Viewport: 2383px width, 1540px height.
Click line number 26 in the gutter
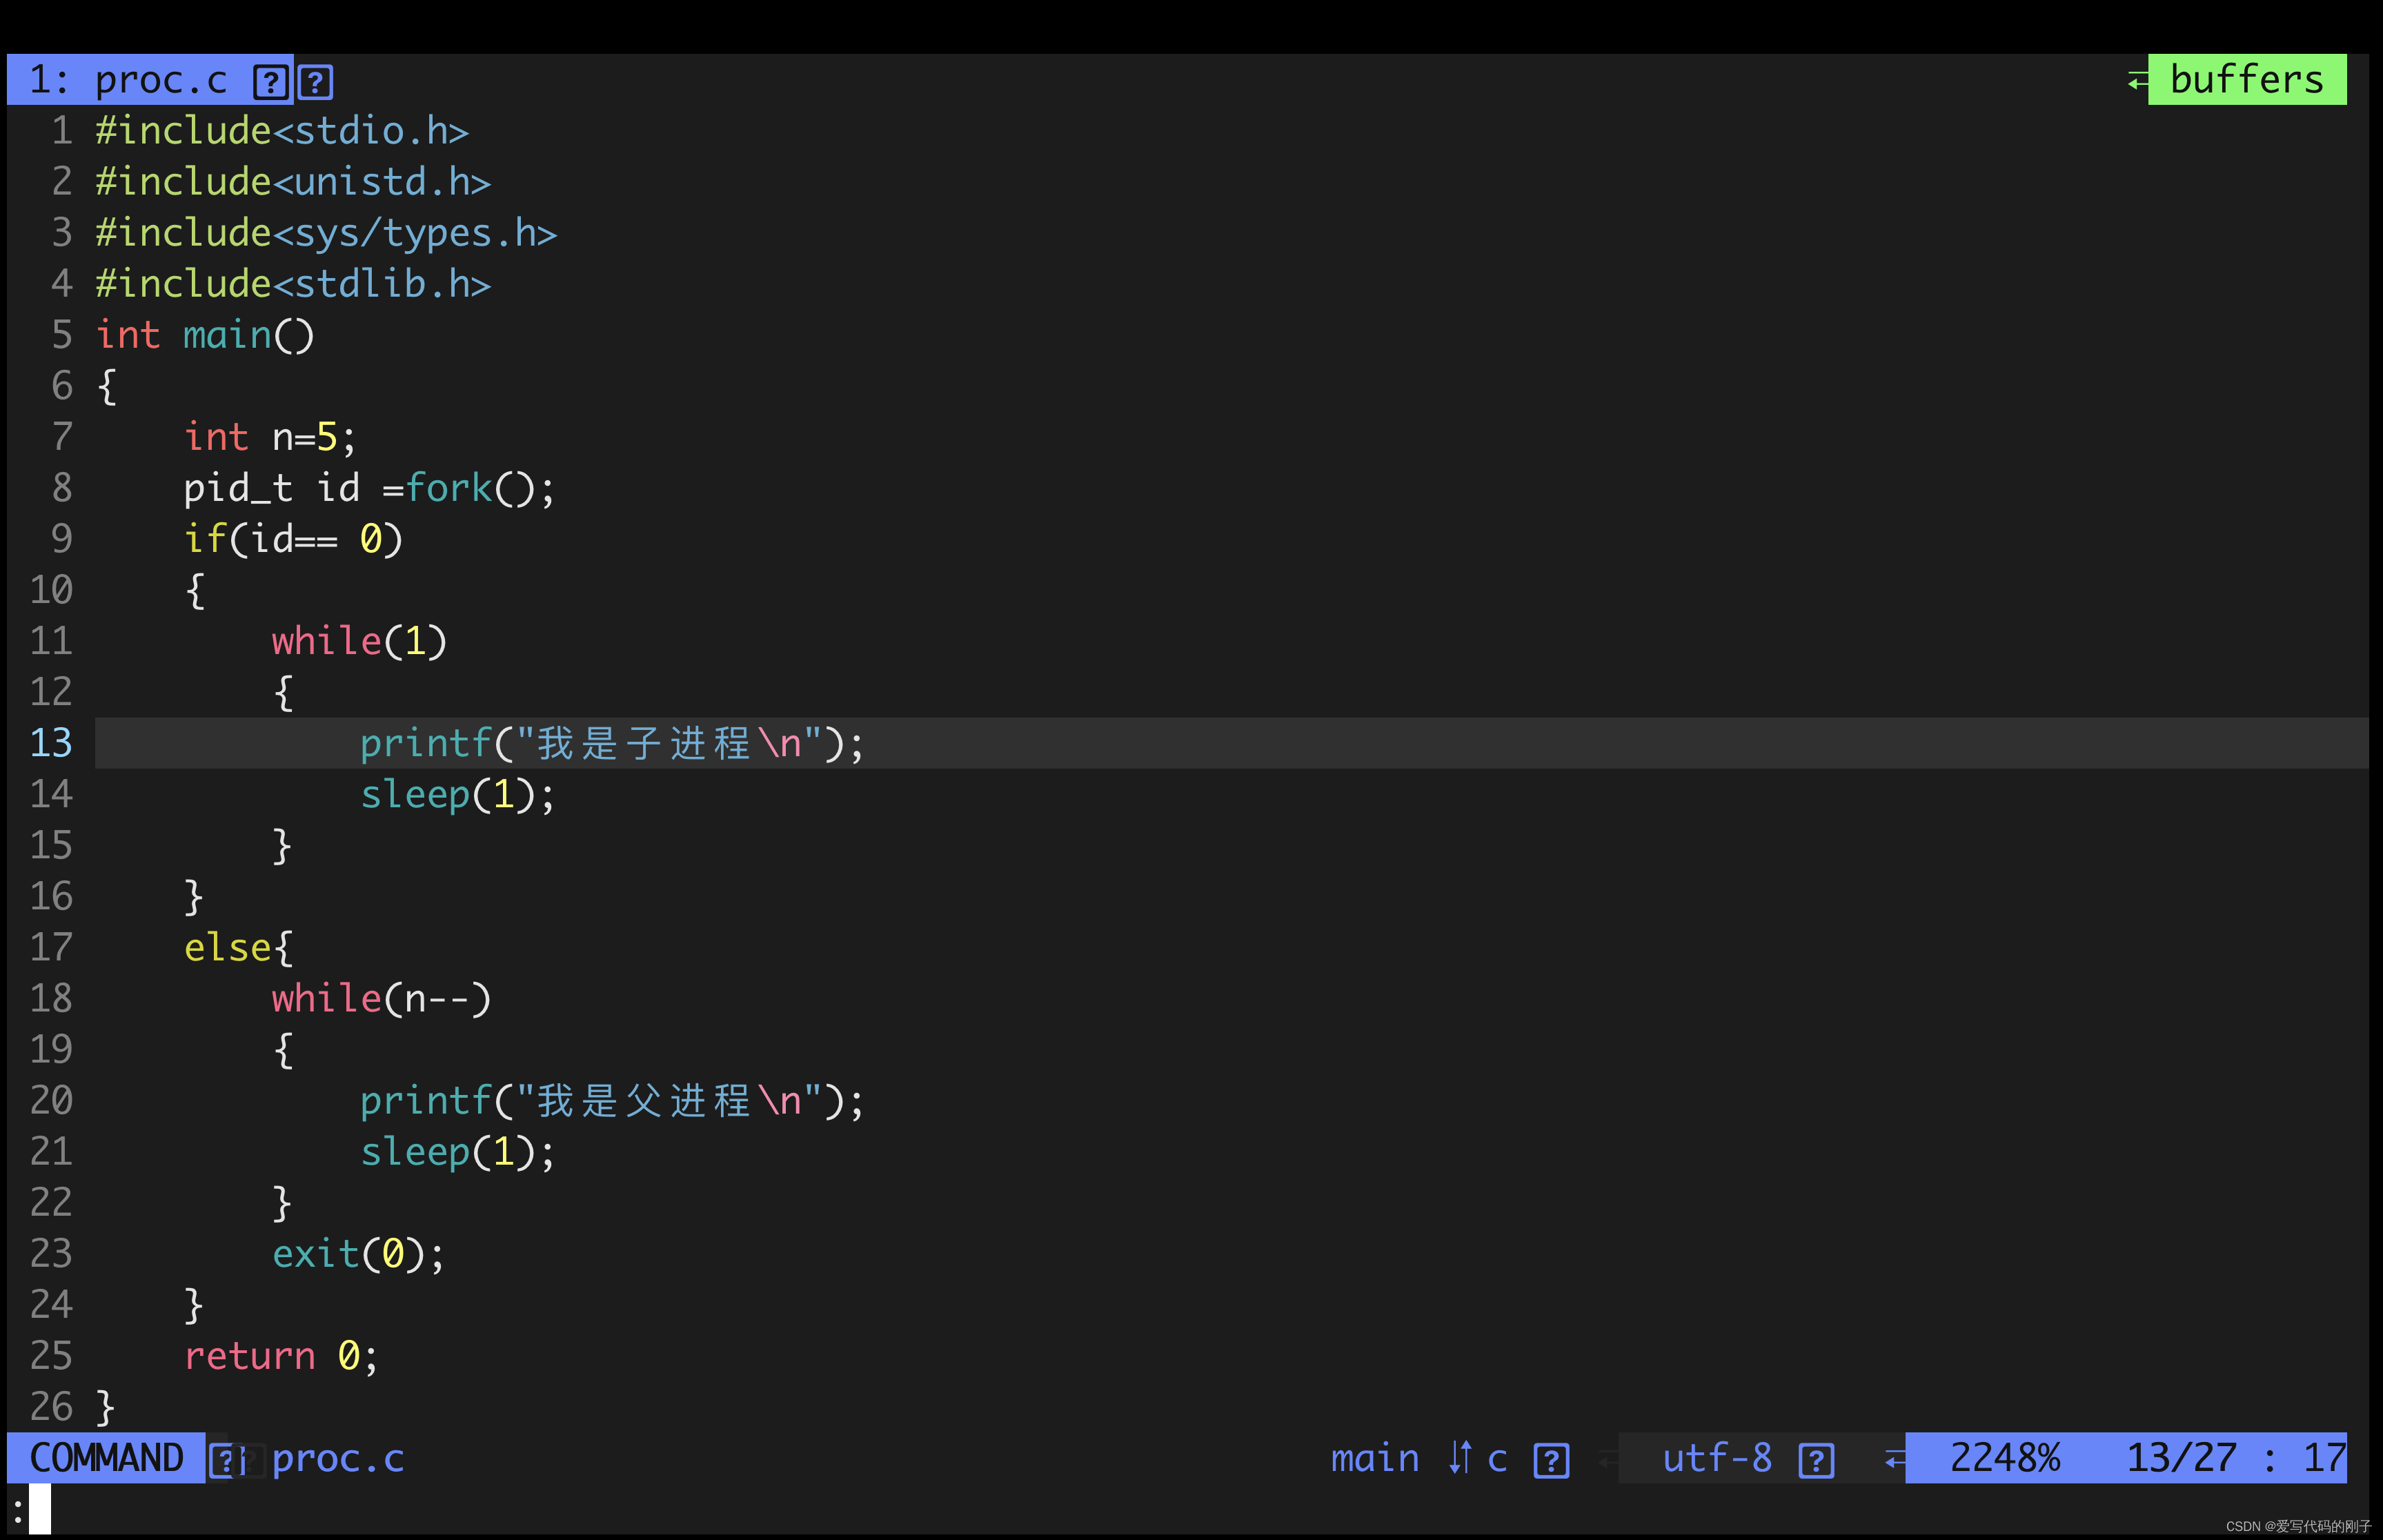51,1407
